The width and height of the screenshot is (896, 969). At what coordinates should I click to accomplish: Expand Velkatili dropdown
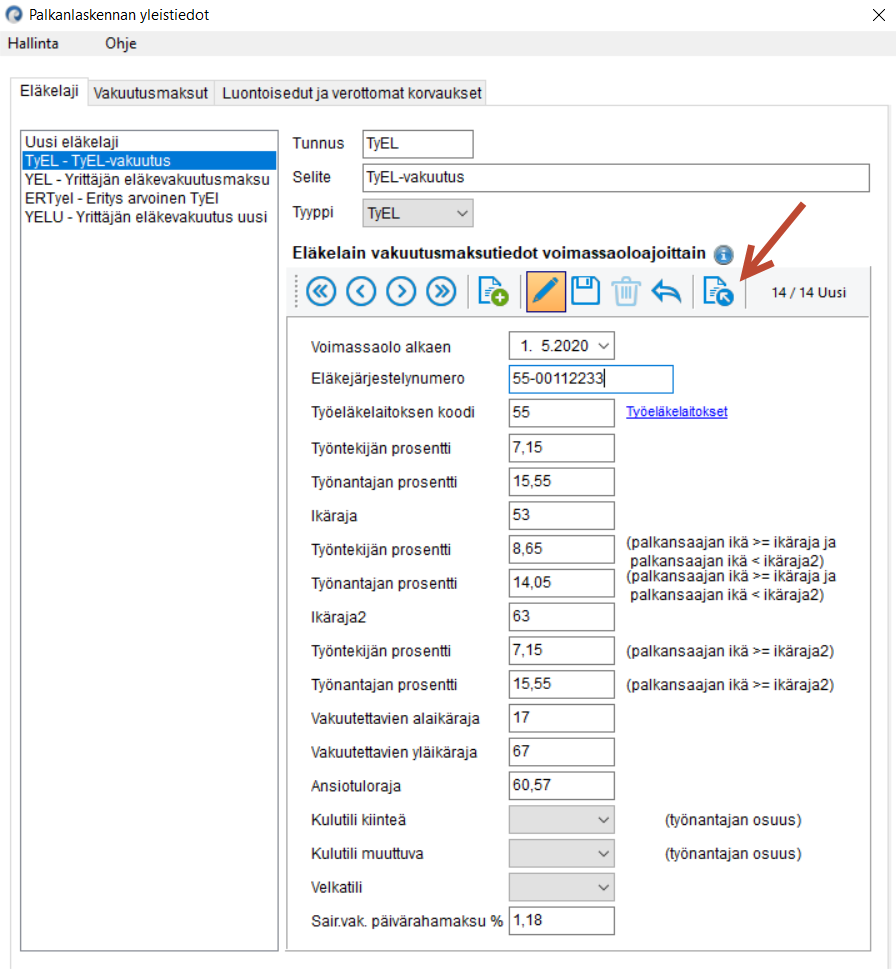(x=562, y=887)
